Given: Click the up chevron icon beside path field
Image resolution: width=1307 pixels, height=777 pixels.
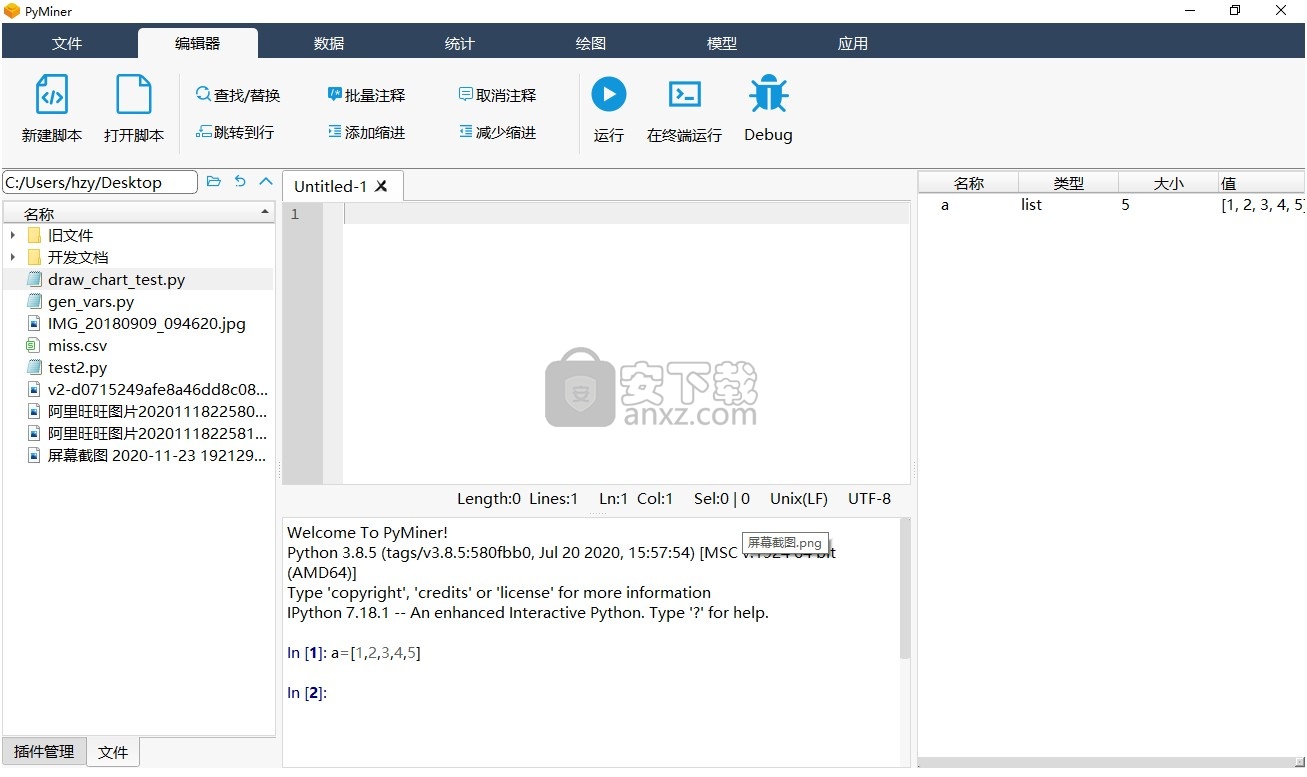Looking at the screenshot, I should pos(266,182).
